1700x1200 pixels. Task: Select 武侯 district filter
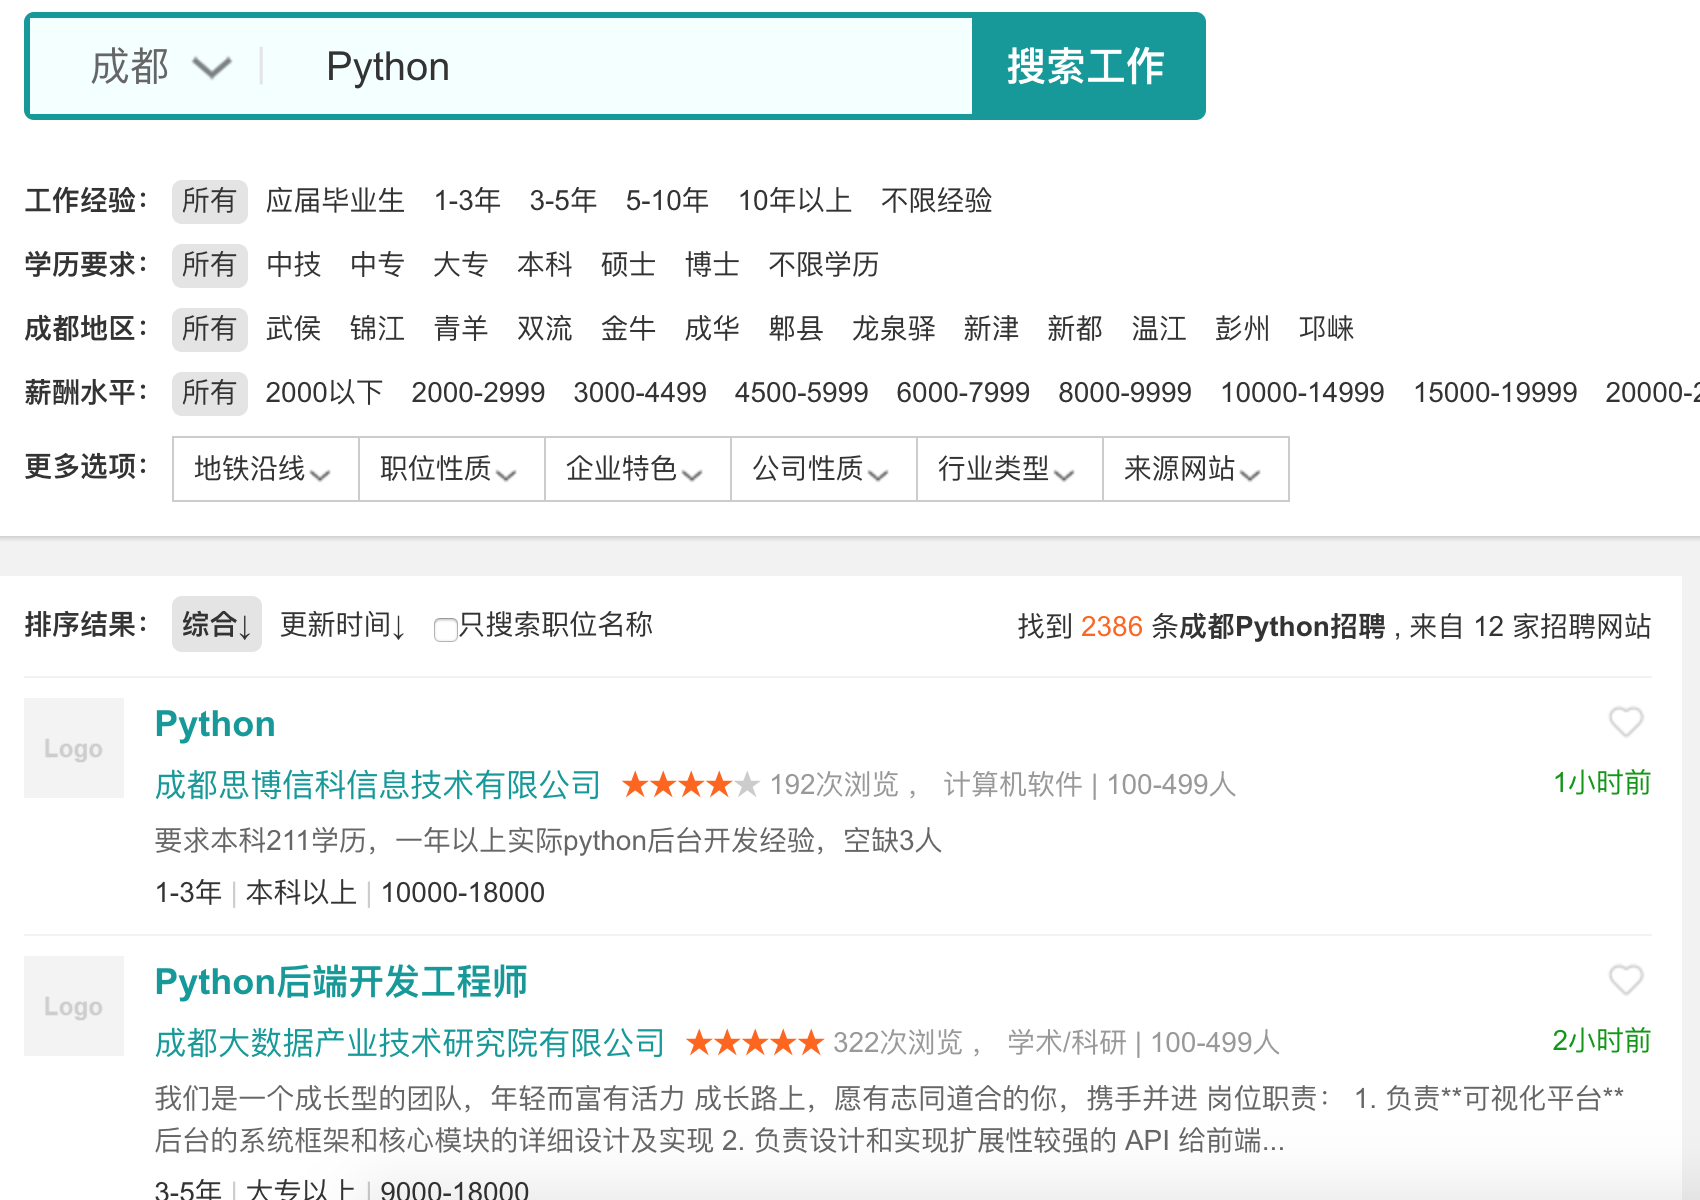click(293, 329)
